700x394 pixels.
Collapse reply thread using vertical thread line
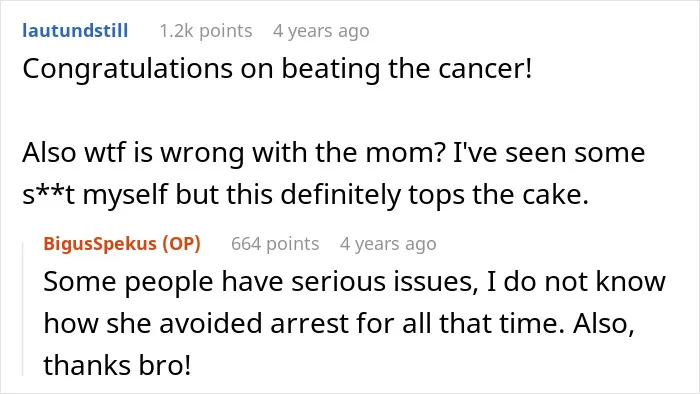pos(23,309)
